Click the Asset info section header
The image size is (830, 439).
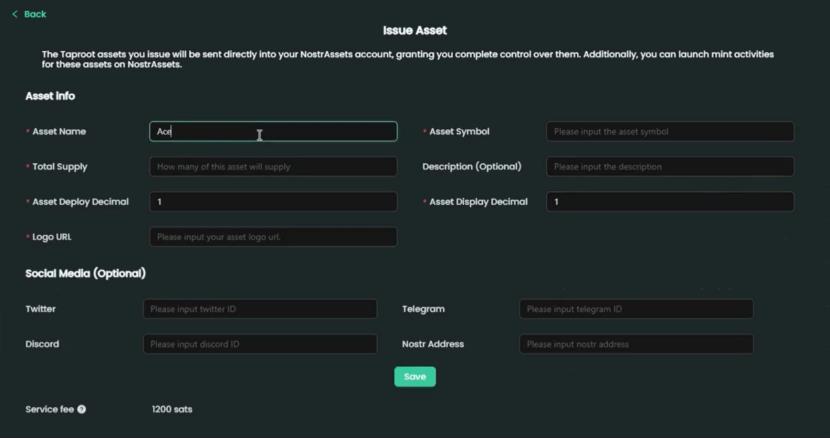(x=50, y=96)
